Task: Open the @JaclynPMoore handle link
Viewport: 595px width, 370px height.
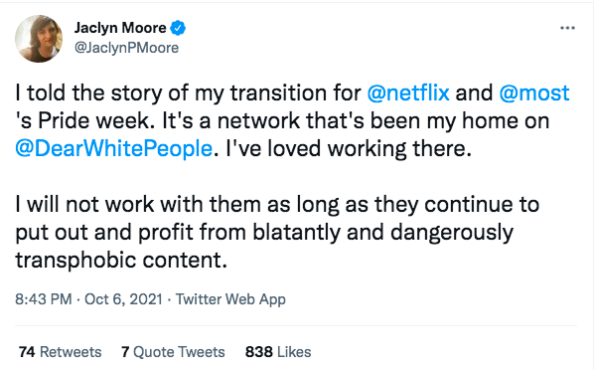Action: [126, 48]
